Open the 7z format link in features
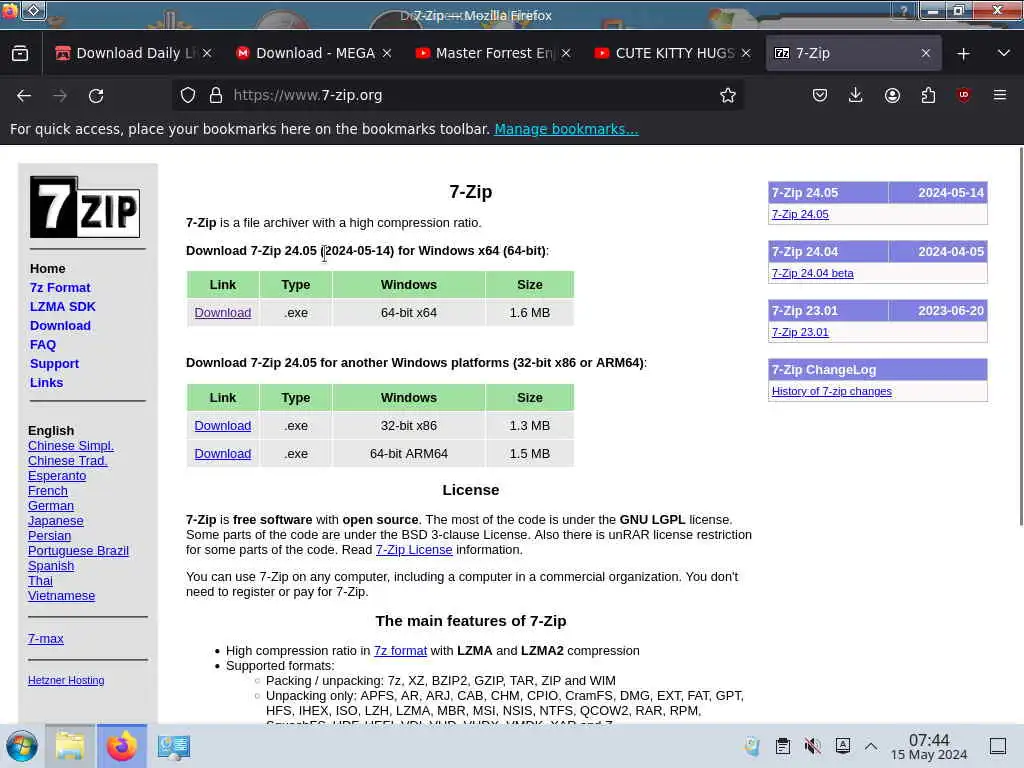The image size is (1024, 768). 400,650
